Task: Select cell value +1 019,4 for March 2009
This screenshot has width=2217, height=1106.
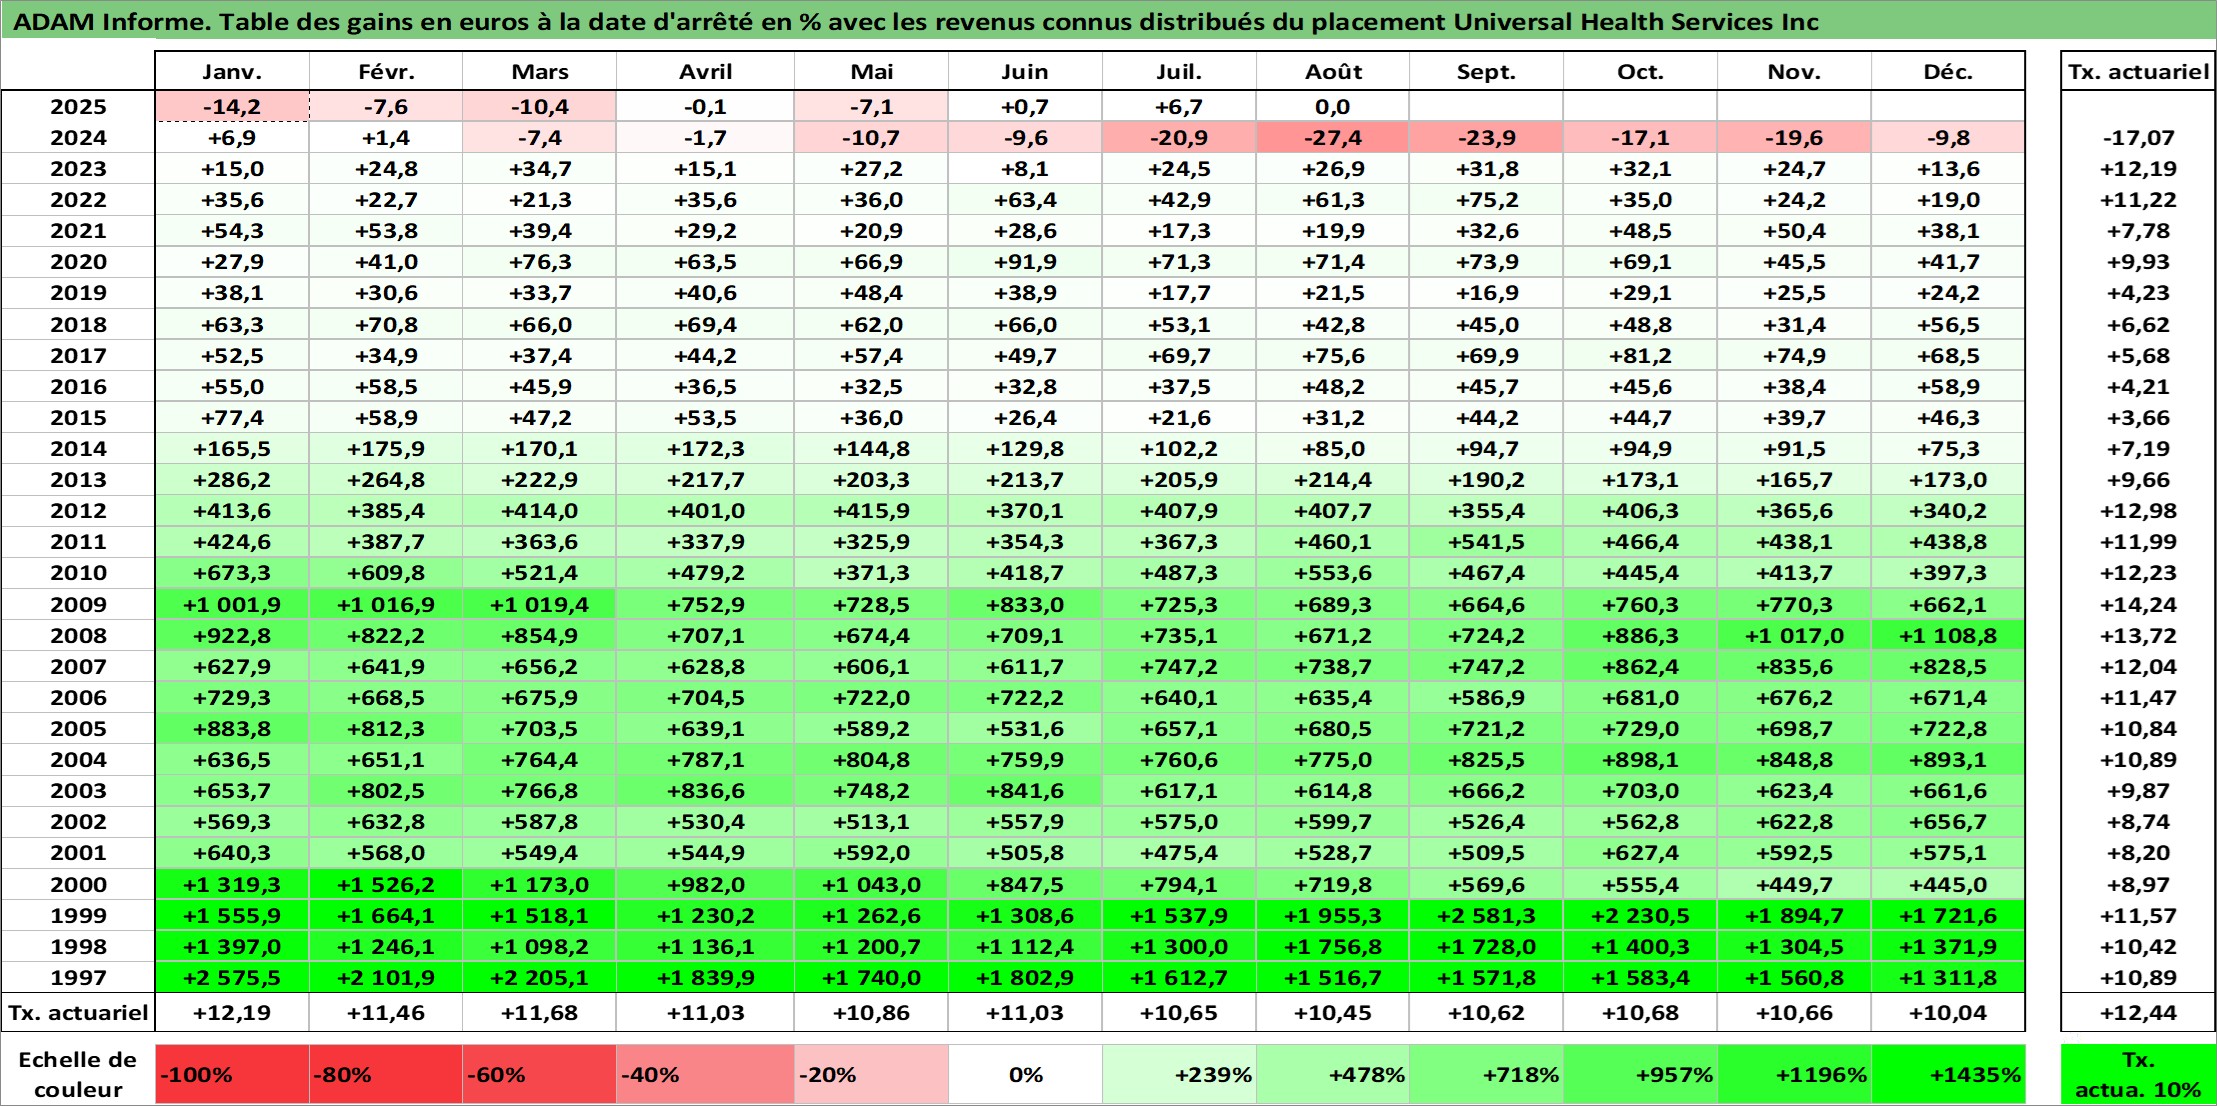Action: click(540, 605)
